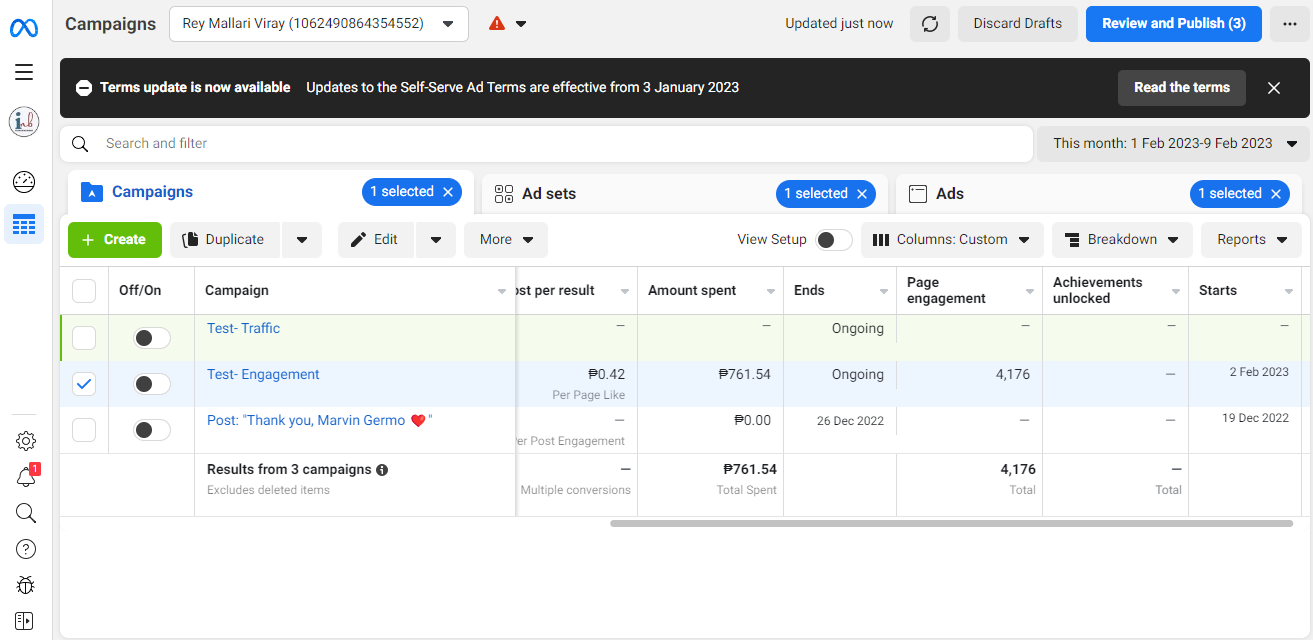Open the hamburger menu in sidebar
Screen dimensions: 1313x640
point(24,72)
